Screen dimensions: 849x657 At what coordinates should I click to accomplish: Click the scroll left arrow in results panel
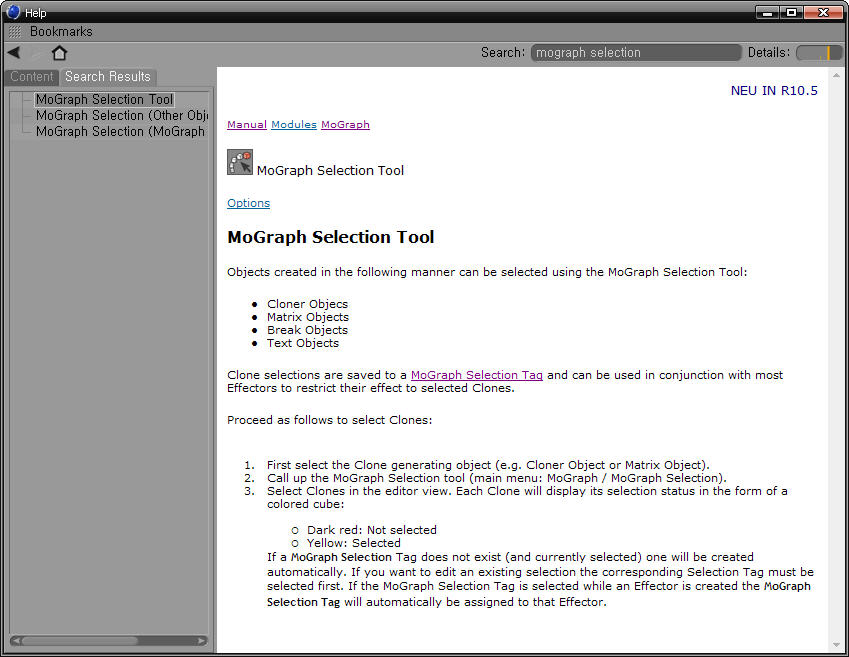[x=16, y=641]
